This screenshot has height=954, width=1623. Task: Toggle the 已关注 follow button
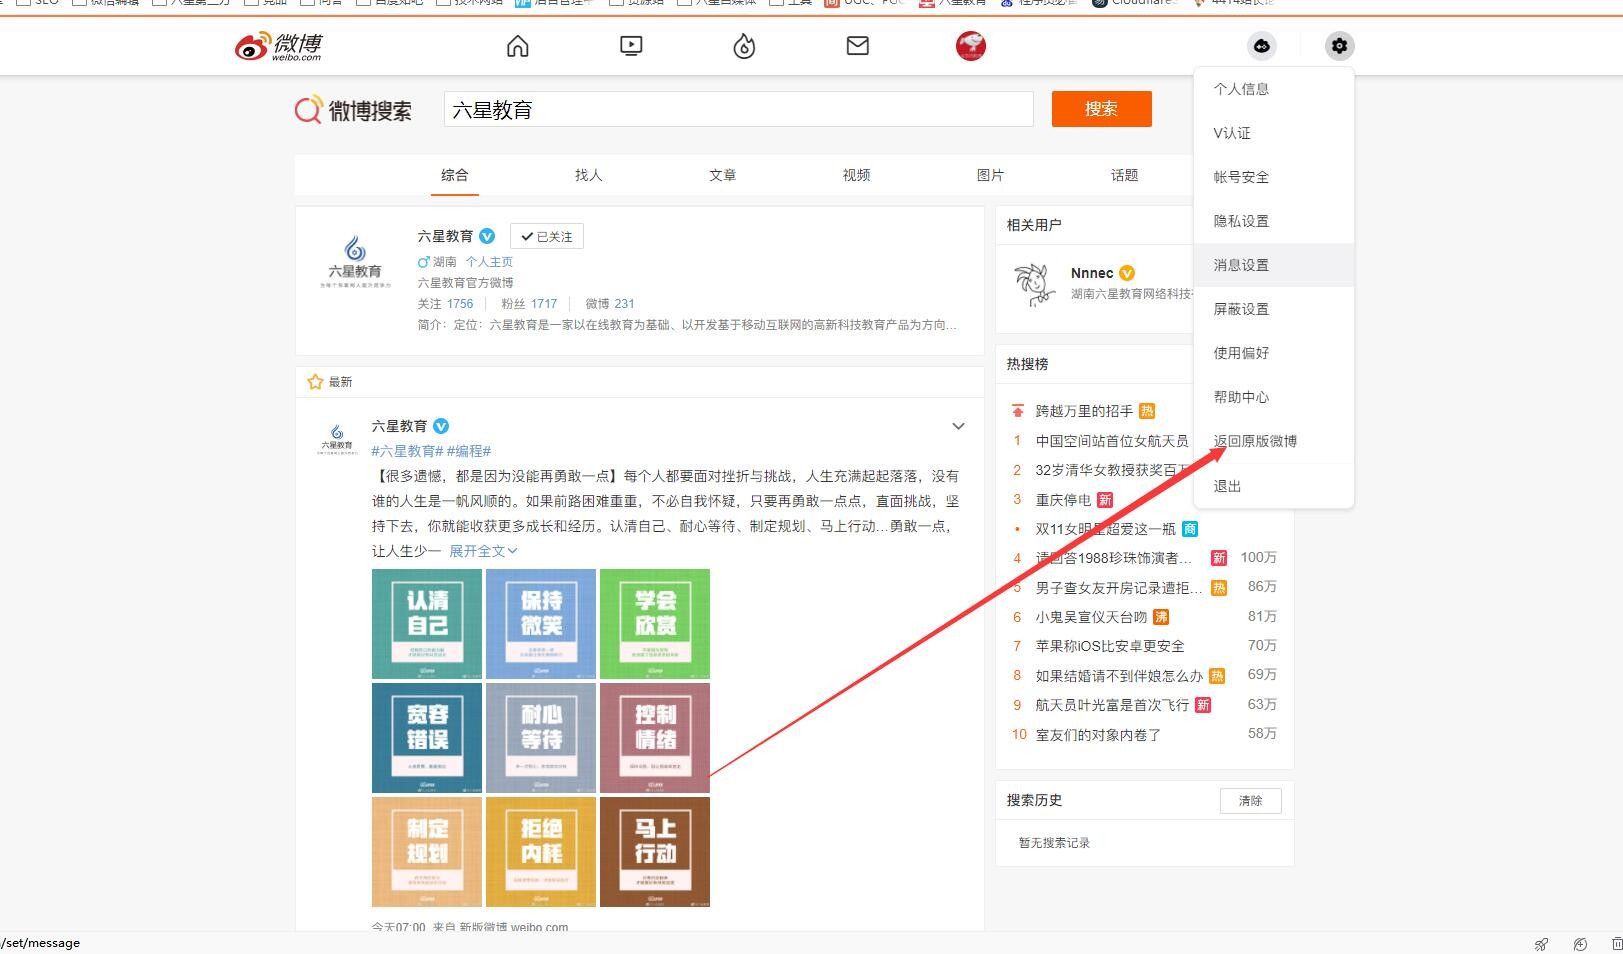click(547, 236)
